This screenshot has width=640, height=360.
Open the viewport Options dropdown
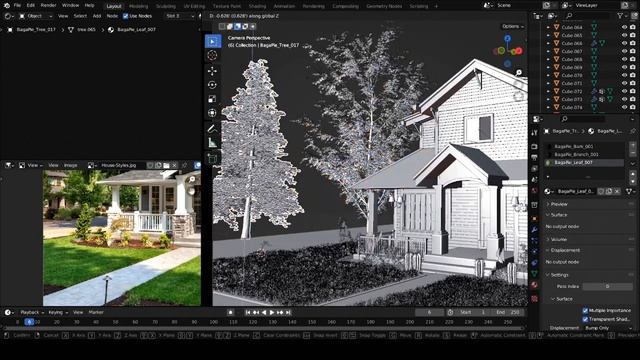pyautogui.click(x=513, y=26)
